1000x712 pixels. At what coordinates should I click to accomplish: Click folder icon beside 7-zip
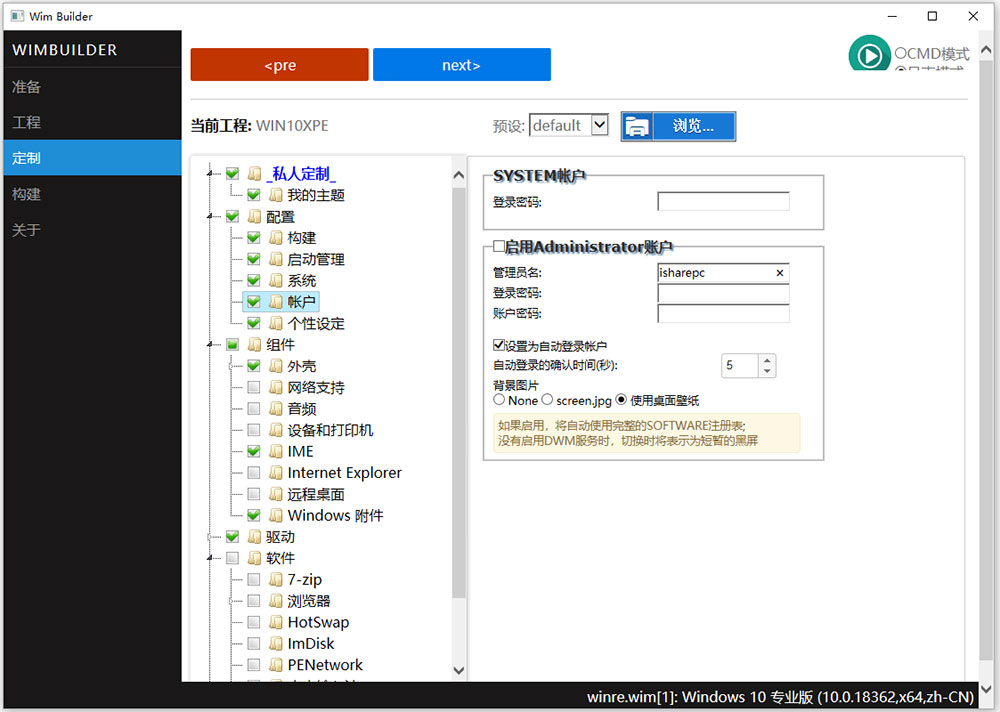[x=276, y=579]
